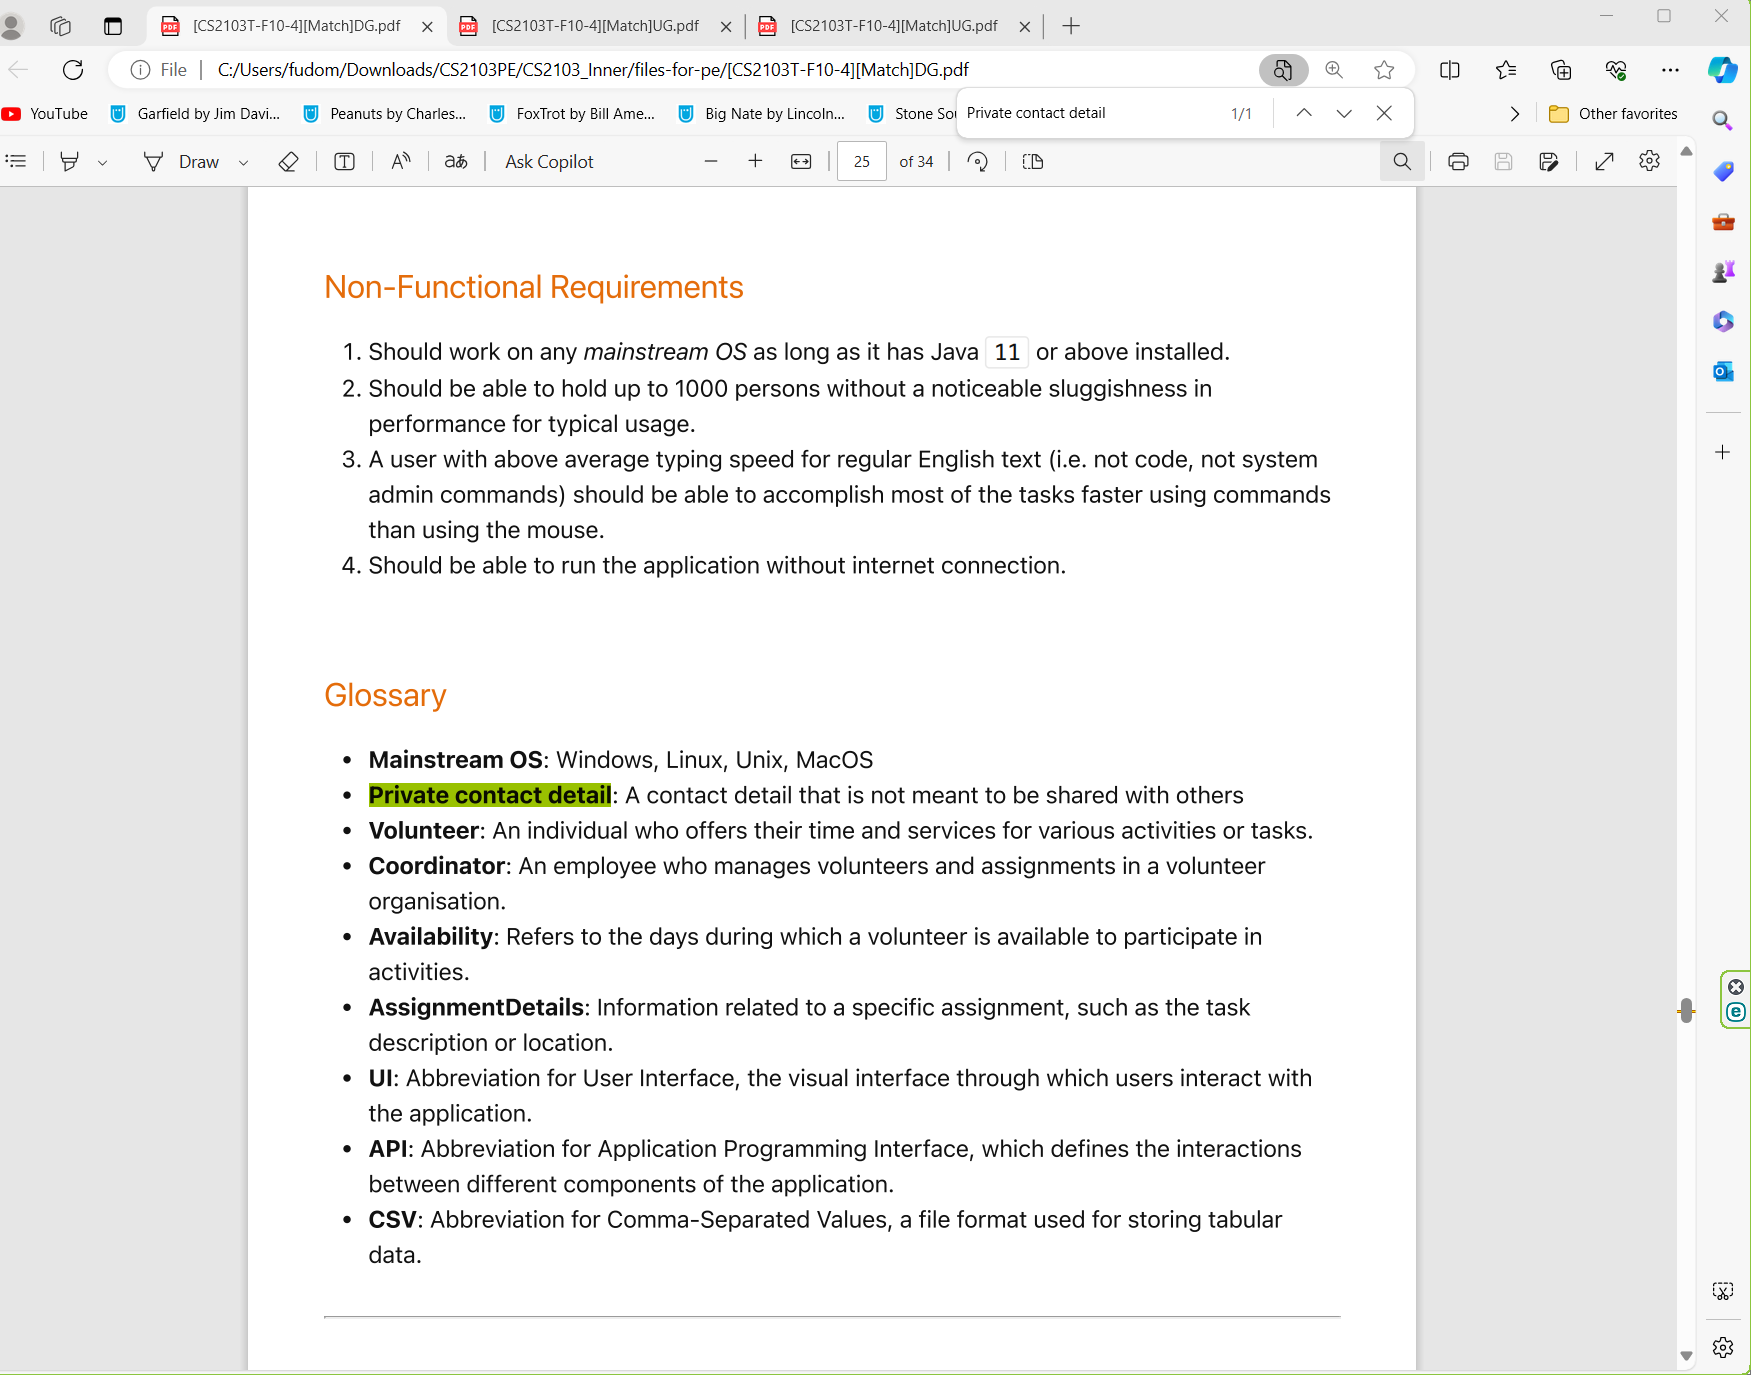
Task: Open the Favorites list
Action: pyautogui.click(x=1505, y=69)
